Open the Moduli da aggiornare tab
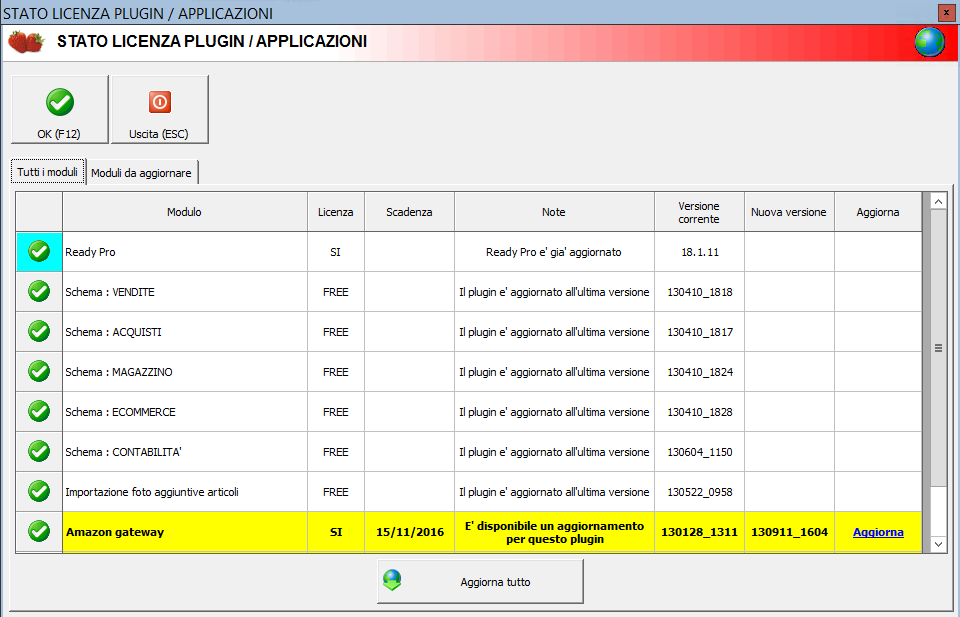Viewport: 960px width, 617px height. pos(141,173)
